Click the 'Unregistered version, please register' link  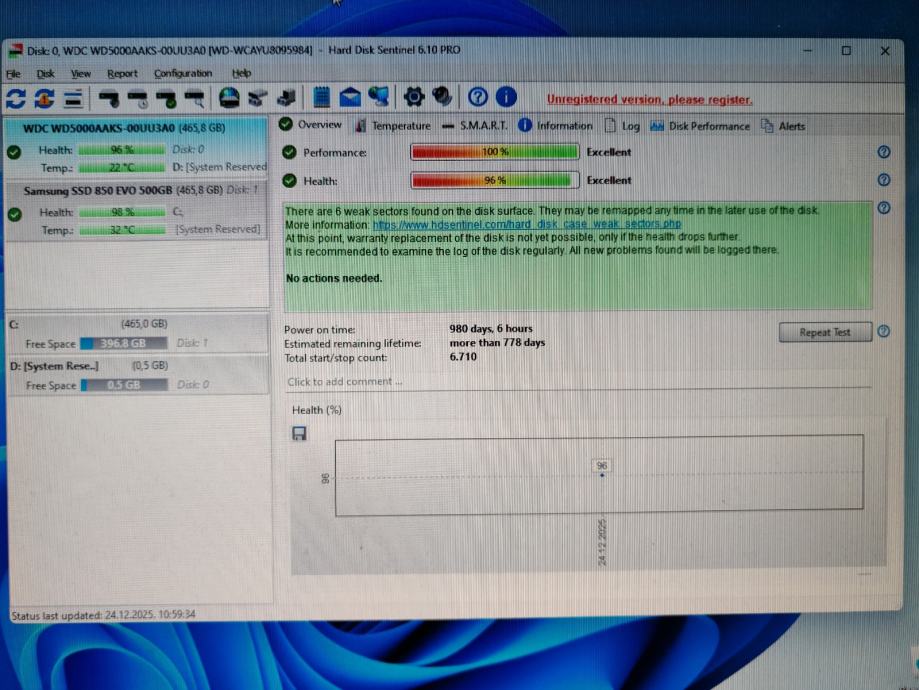[x=649, y=100]
